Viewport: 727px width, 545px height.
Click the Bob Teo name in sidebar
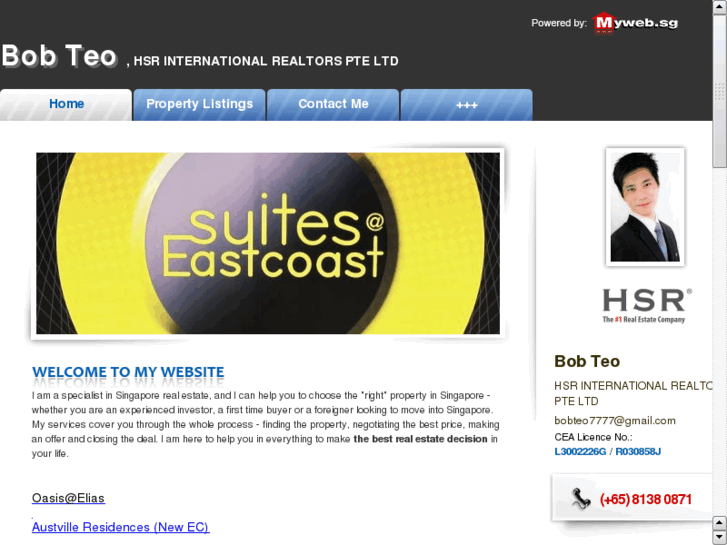587,361
